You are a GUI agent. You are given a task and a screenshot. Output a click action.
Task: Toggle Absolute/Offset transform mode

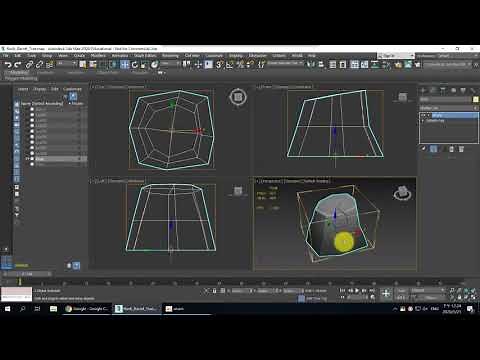point(223,291)
